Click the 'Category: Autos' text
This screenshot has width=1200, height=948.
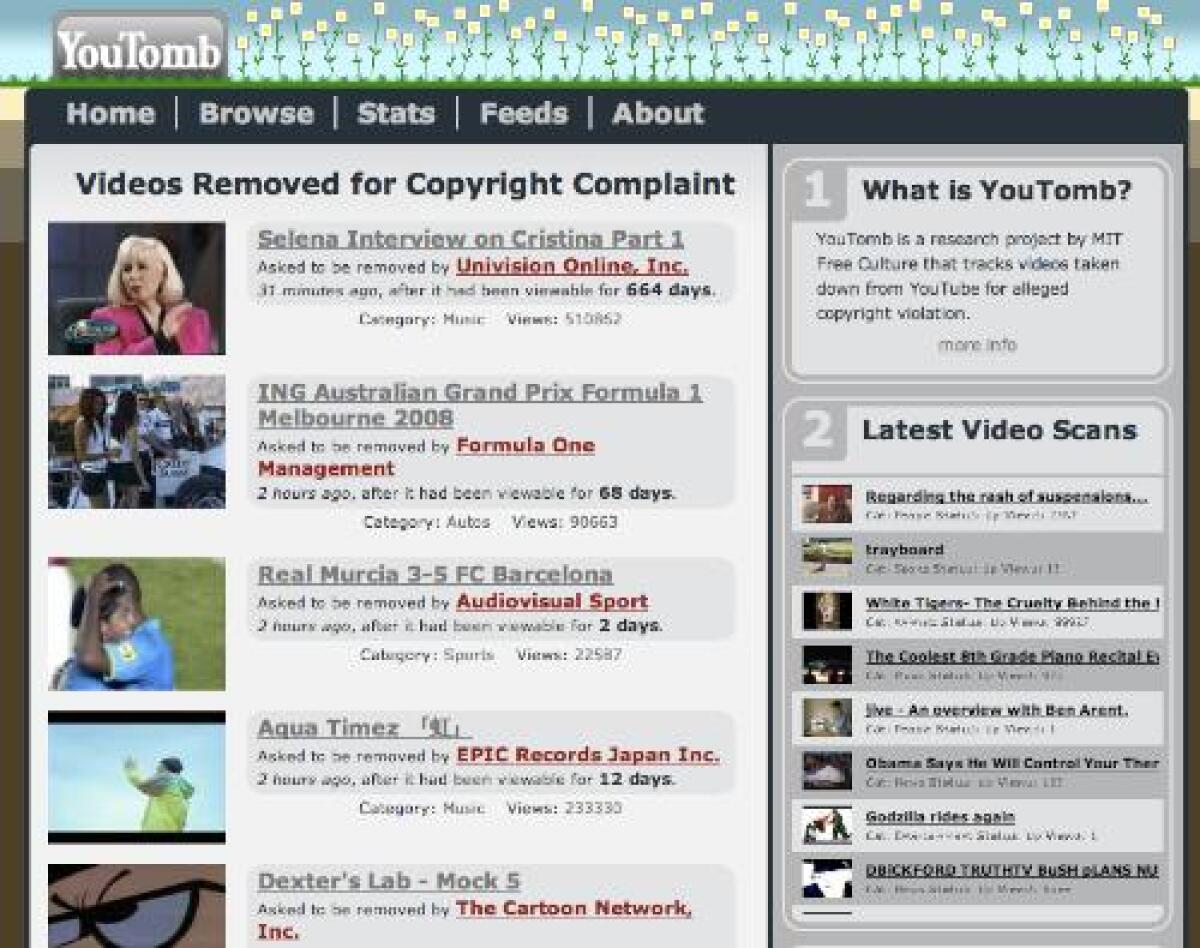tap(426, 522)
